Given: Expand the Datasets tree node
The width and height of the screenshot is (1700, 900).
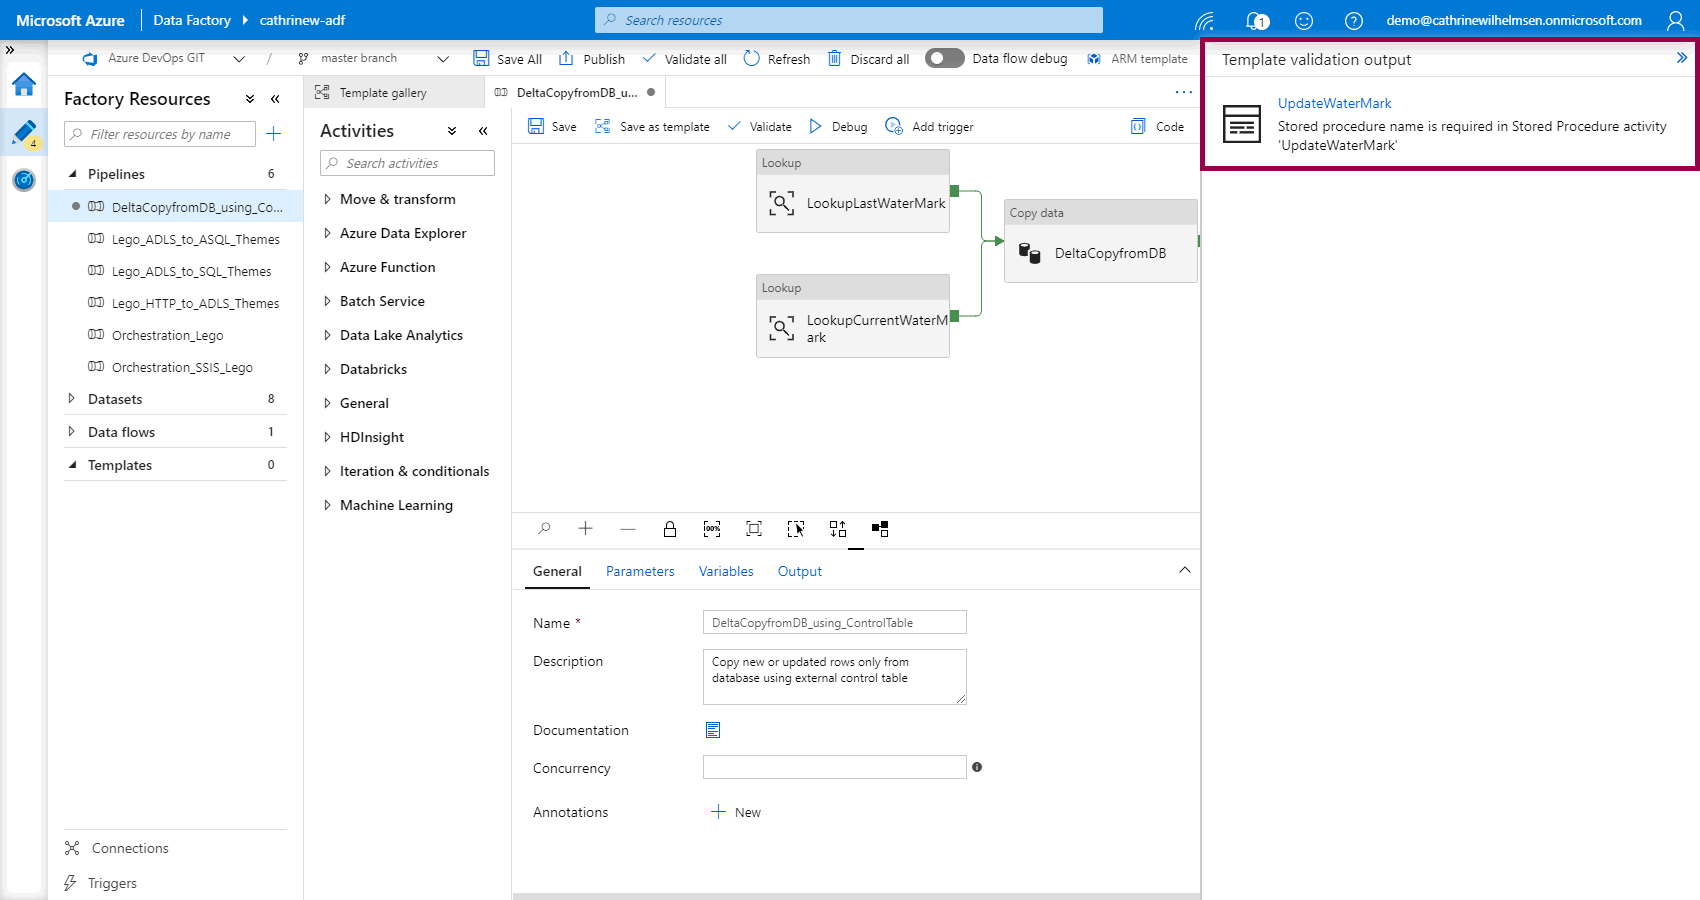Looking at the screenshot, I should (71, 399).
